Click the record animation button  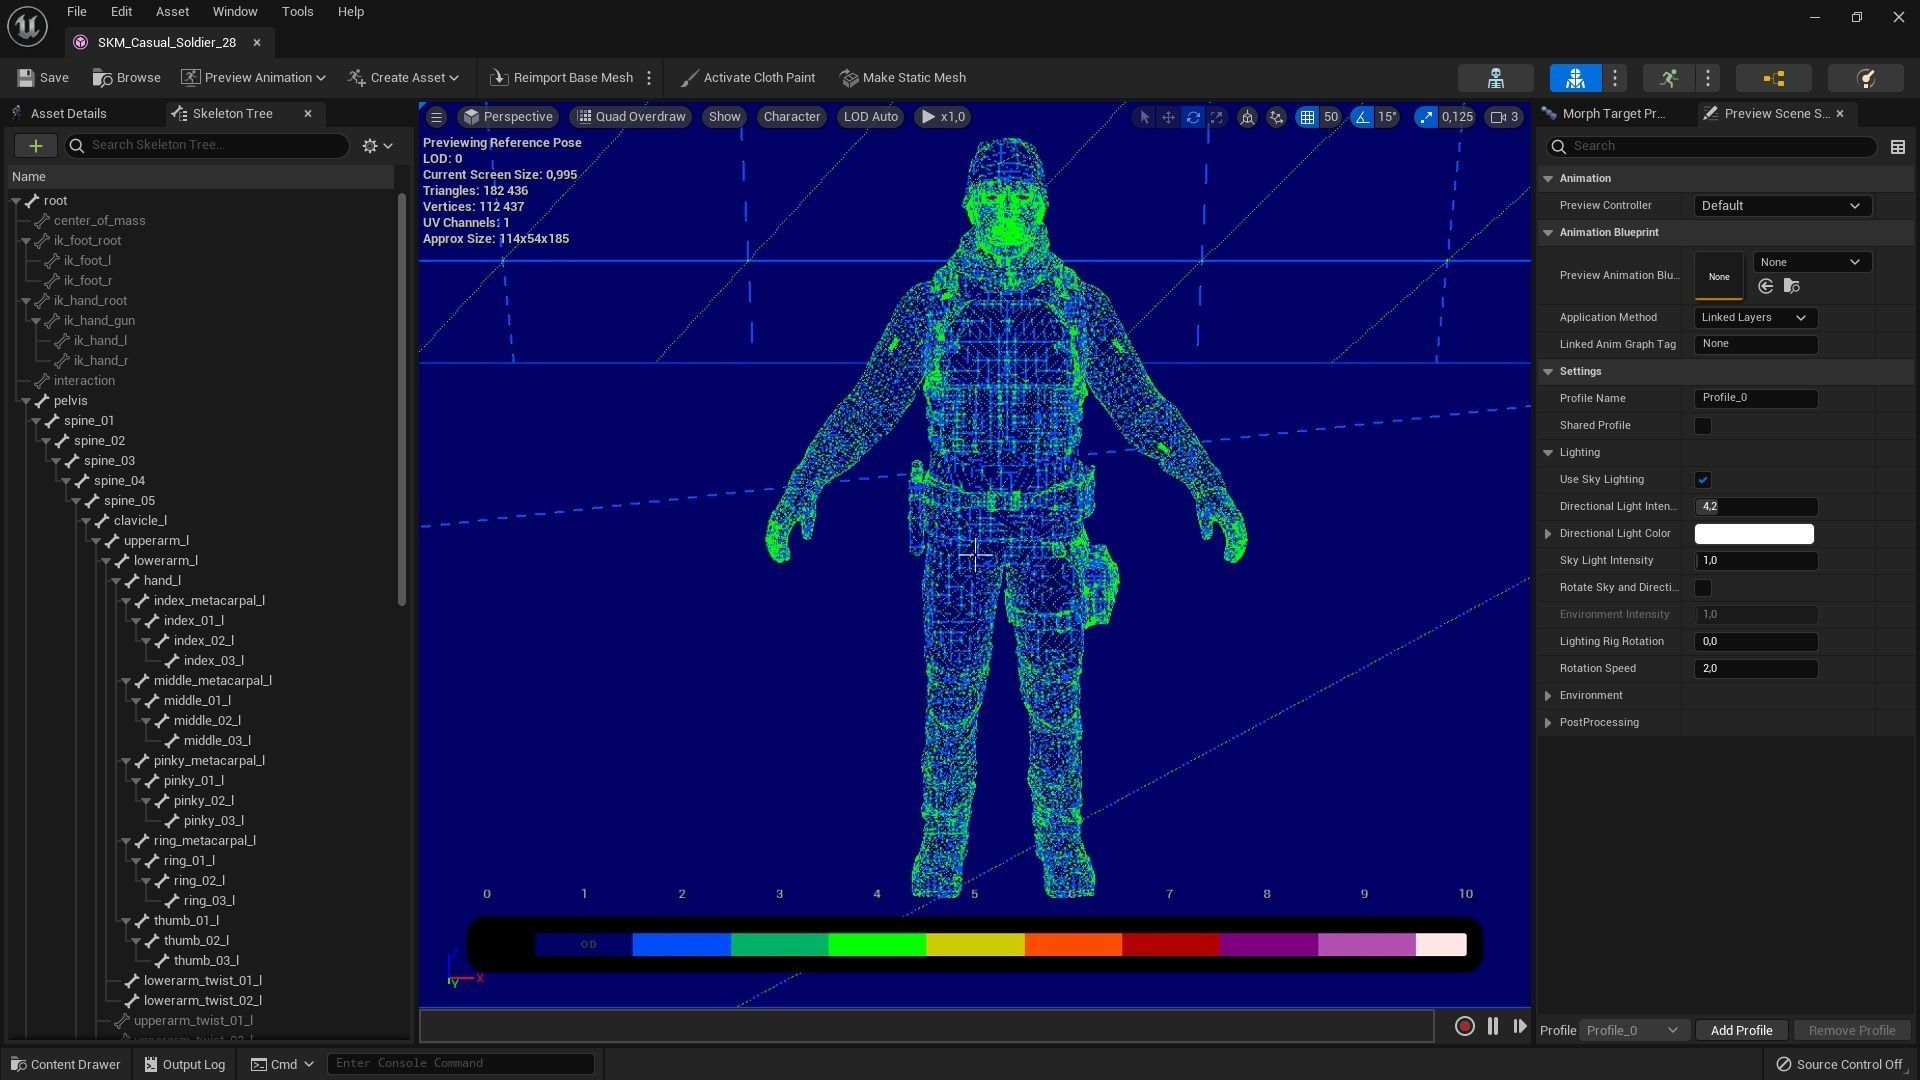[x=1464, y=1026]
